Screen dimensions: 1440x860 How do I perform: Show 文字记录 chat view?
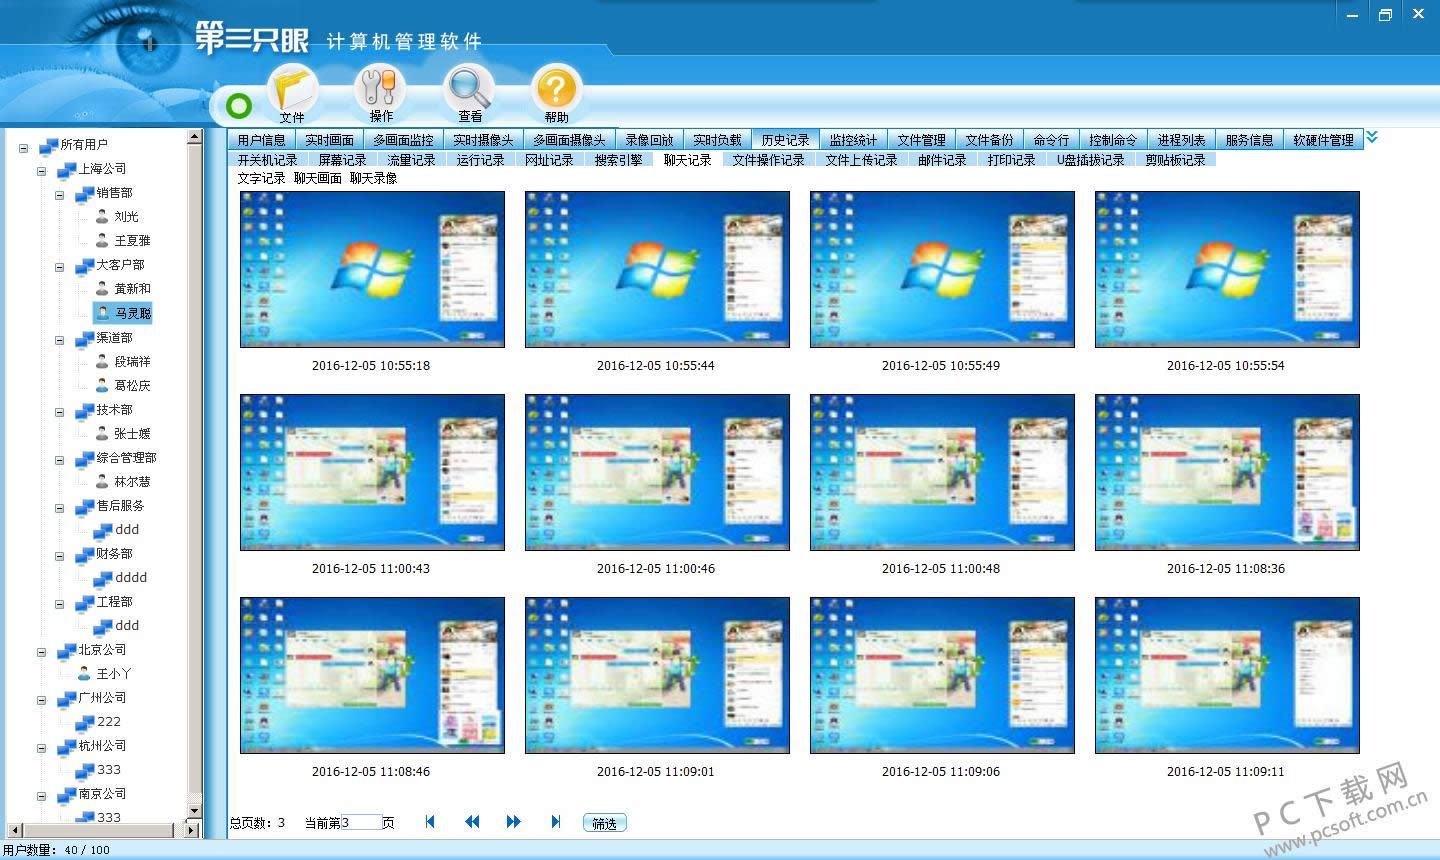[x=261, y=178]
